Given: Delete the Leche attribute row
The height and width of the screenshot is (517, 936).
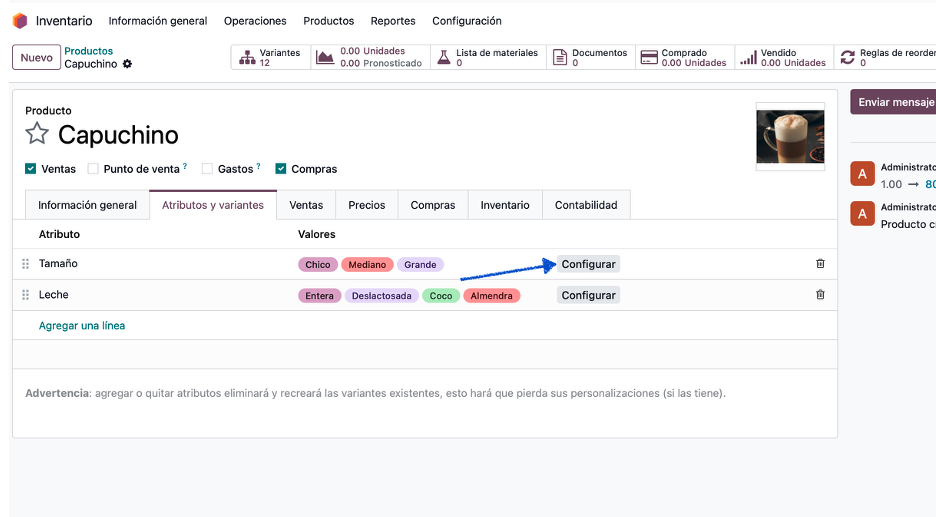Looking at the screenshot, I should click(x=820, y=295).
